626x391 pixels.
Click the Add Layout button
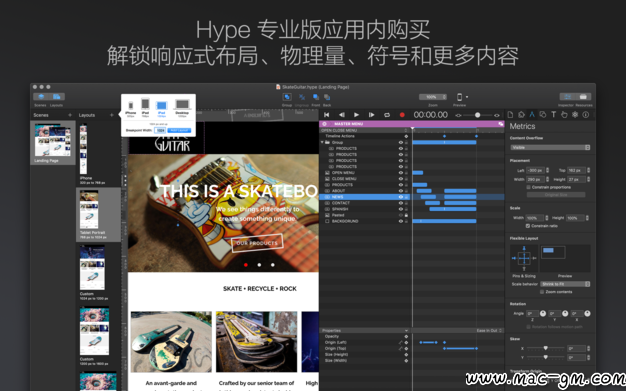coord(180,131)
